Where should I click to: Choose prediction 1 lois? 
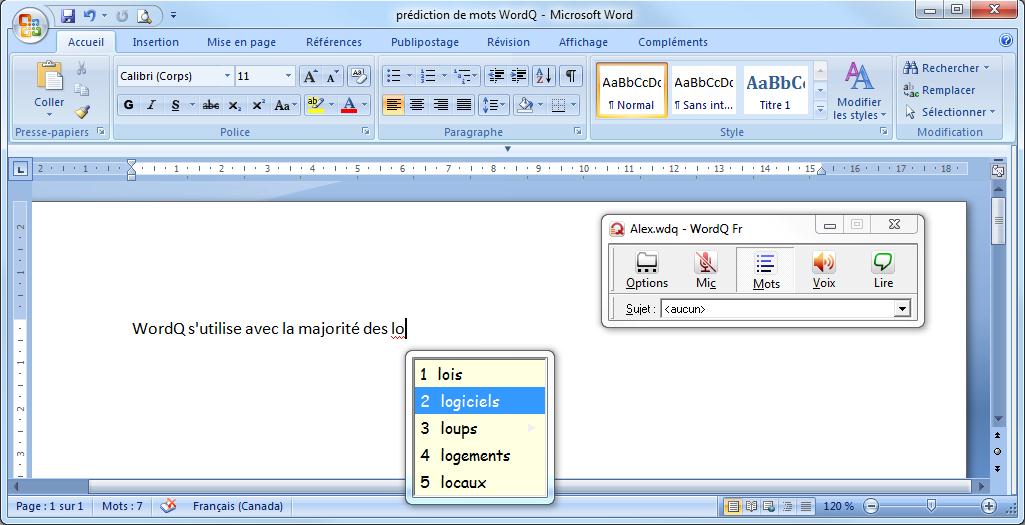click(x=479, y=374)
